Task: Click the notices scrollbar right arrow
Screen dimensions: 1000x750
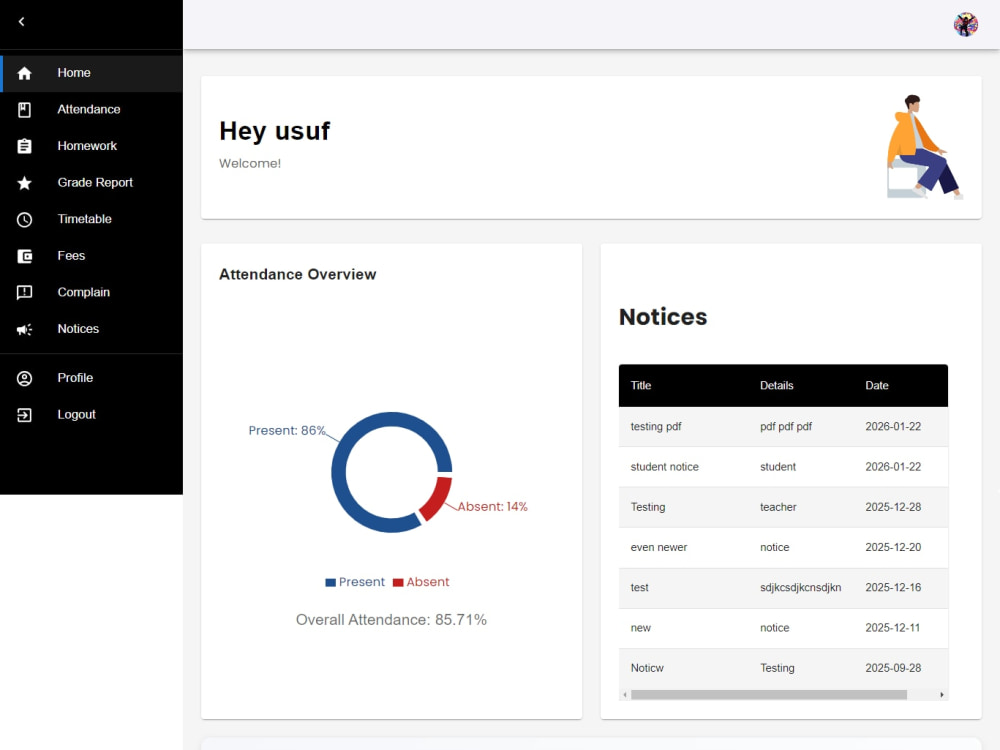Action: (941, 695)
